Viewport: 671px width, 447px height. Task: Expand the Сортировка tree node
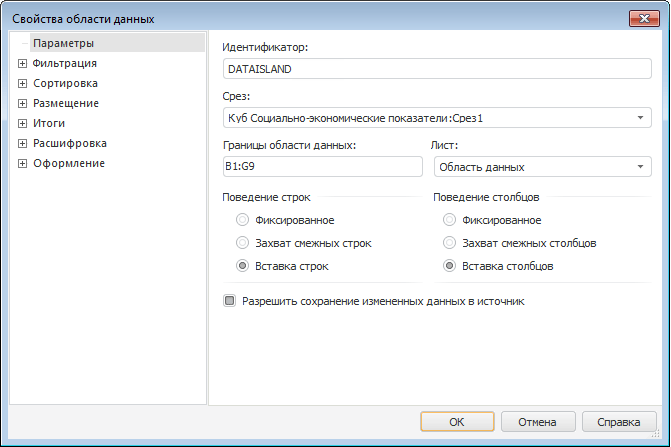point(22,84)
